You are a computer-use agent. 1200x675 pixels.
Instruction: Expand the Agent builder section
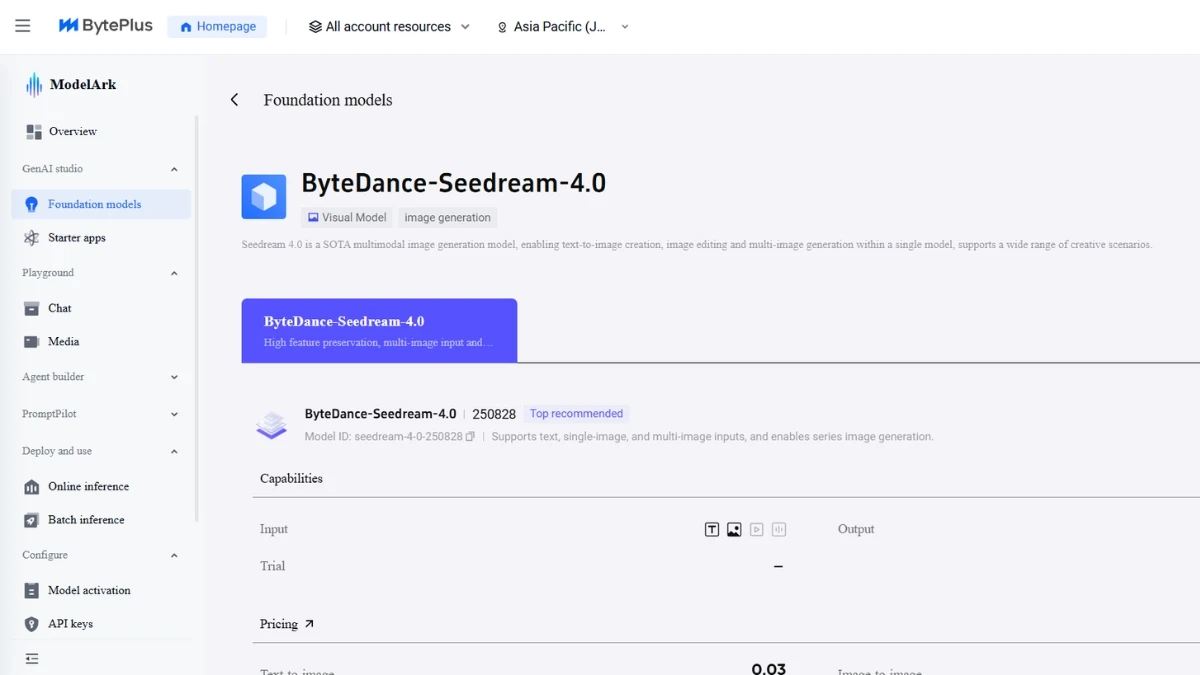pyautogui.click(x=174, y=377)
